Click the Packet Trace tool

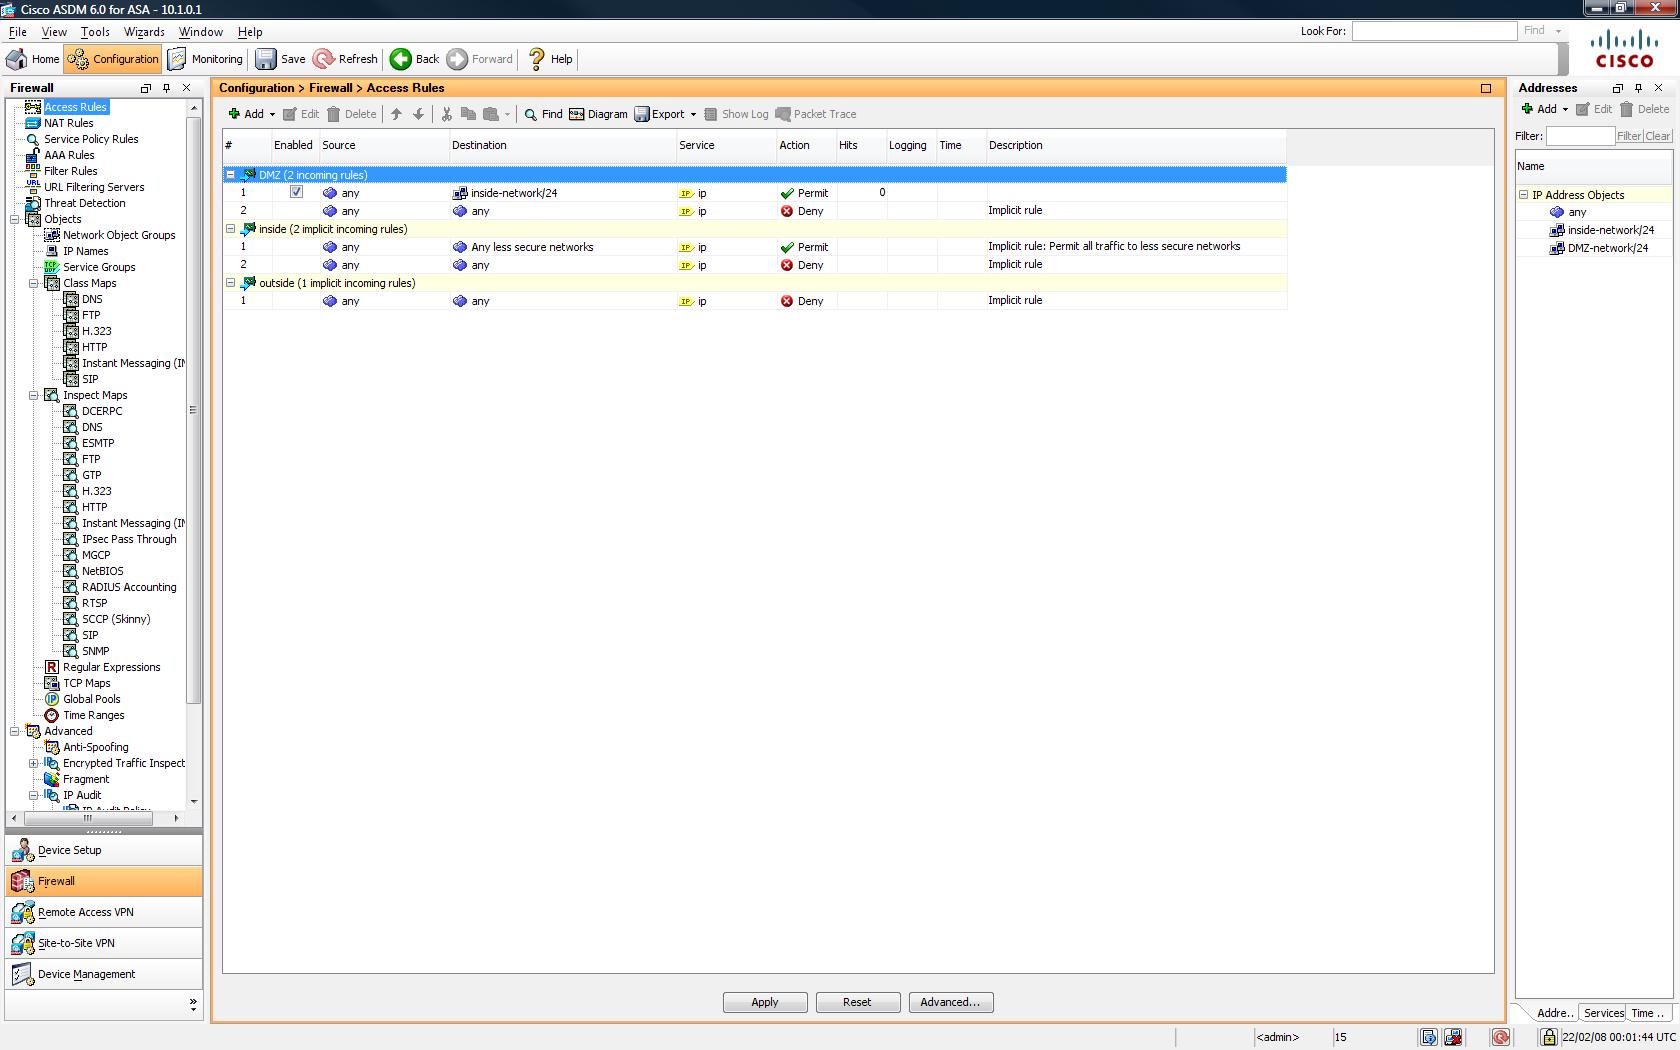(816, 114)
